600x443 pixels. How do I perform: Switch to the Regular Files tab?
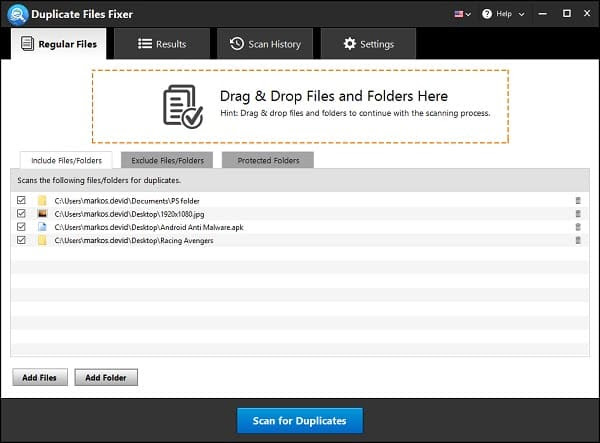pyautogui.click(x=59, y=44)
